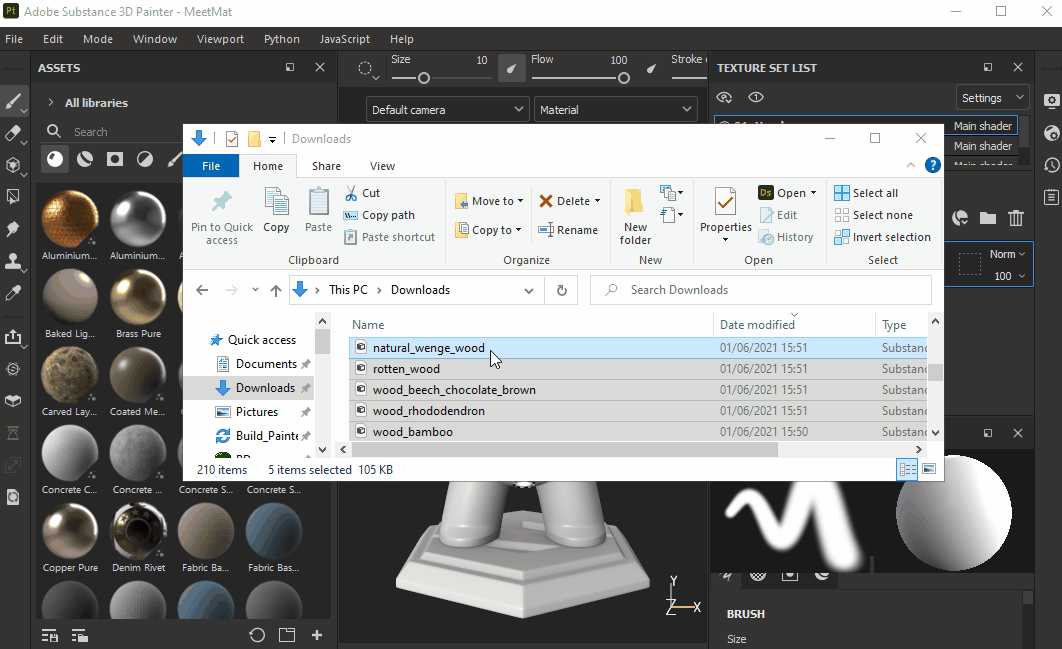This screenshot has width=1062, height=649.
Task: Adjust the brush Size slider handle
Action: (x=424, y=78)
